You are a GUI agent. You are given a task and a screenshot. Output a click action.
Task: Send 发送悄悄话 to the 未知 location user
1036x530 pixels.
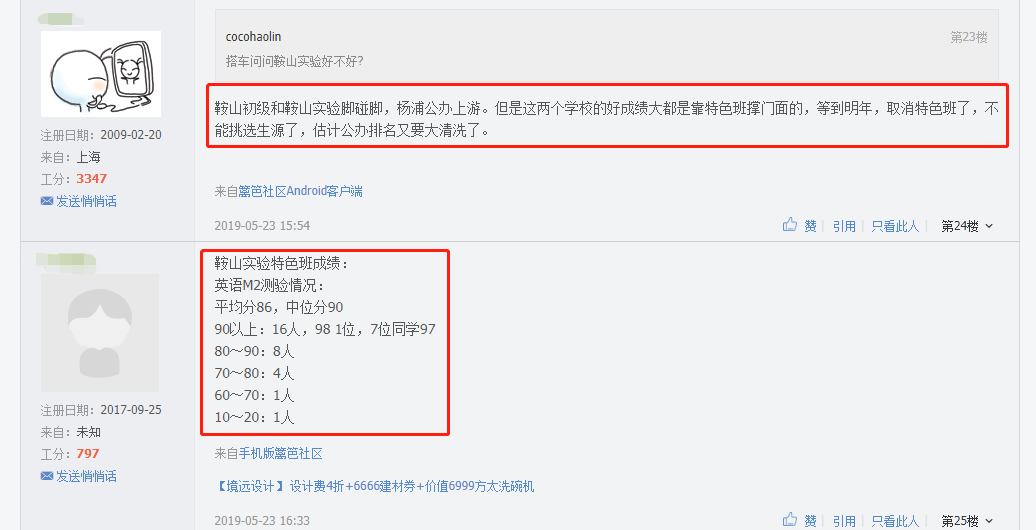click(x=86, y=476)
